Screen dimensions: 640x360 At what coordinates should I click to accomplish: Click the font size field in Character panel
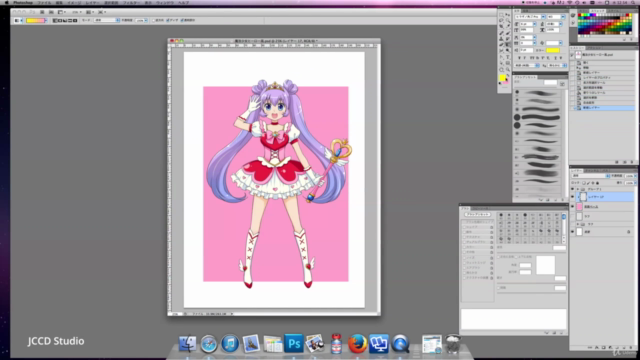click(527, 24)
